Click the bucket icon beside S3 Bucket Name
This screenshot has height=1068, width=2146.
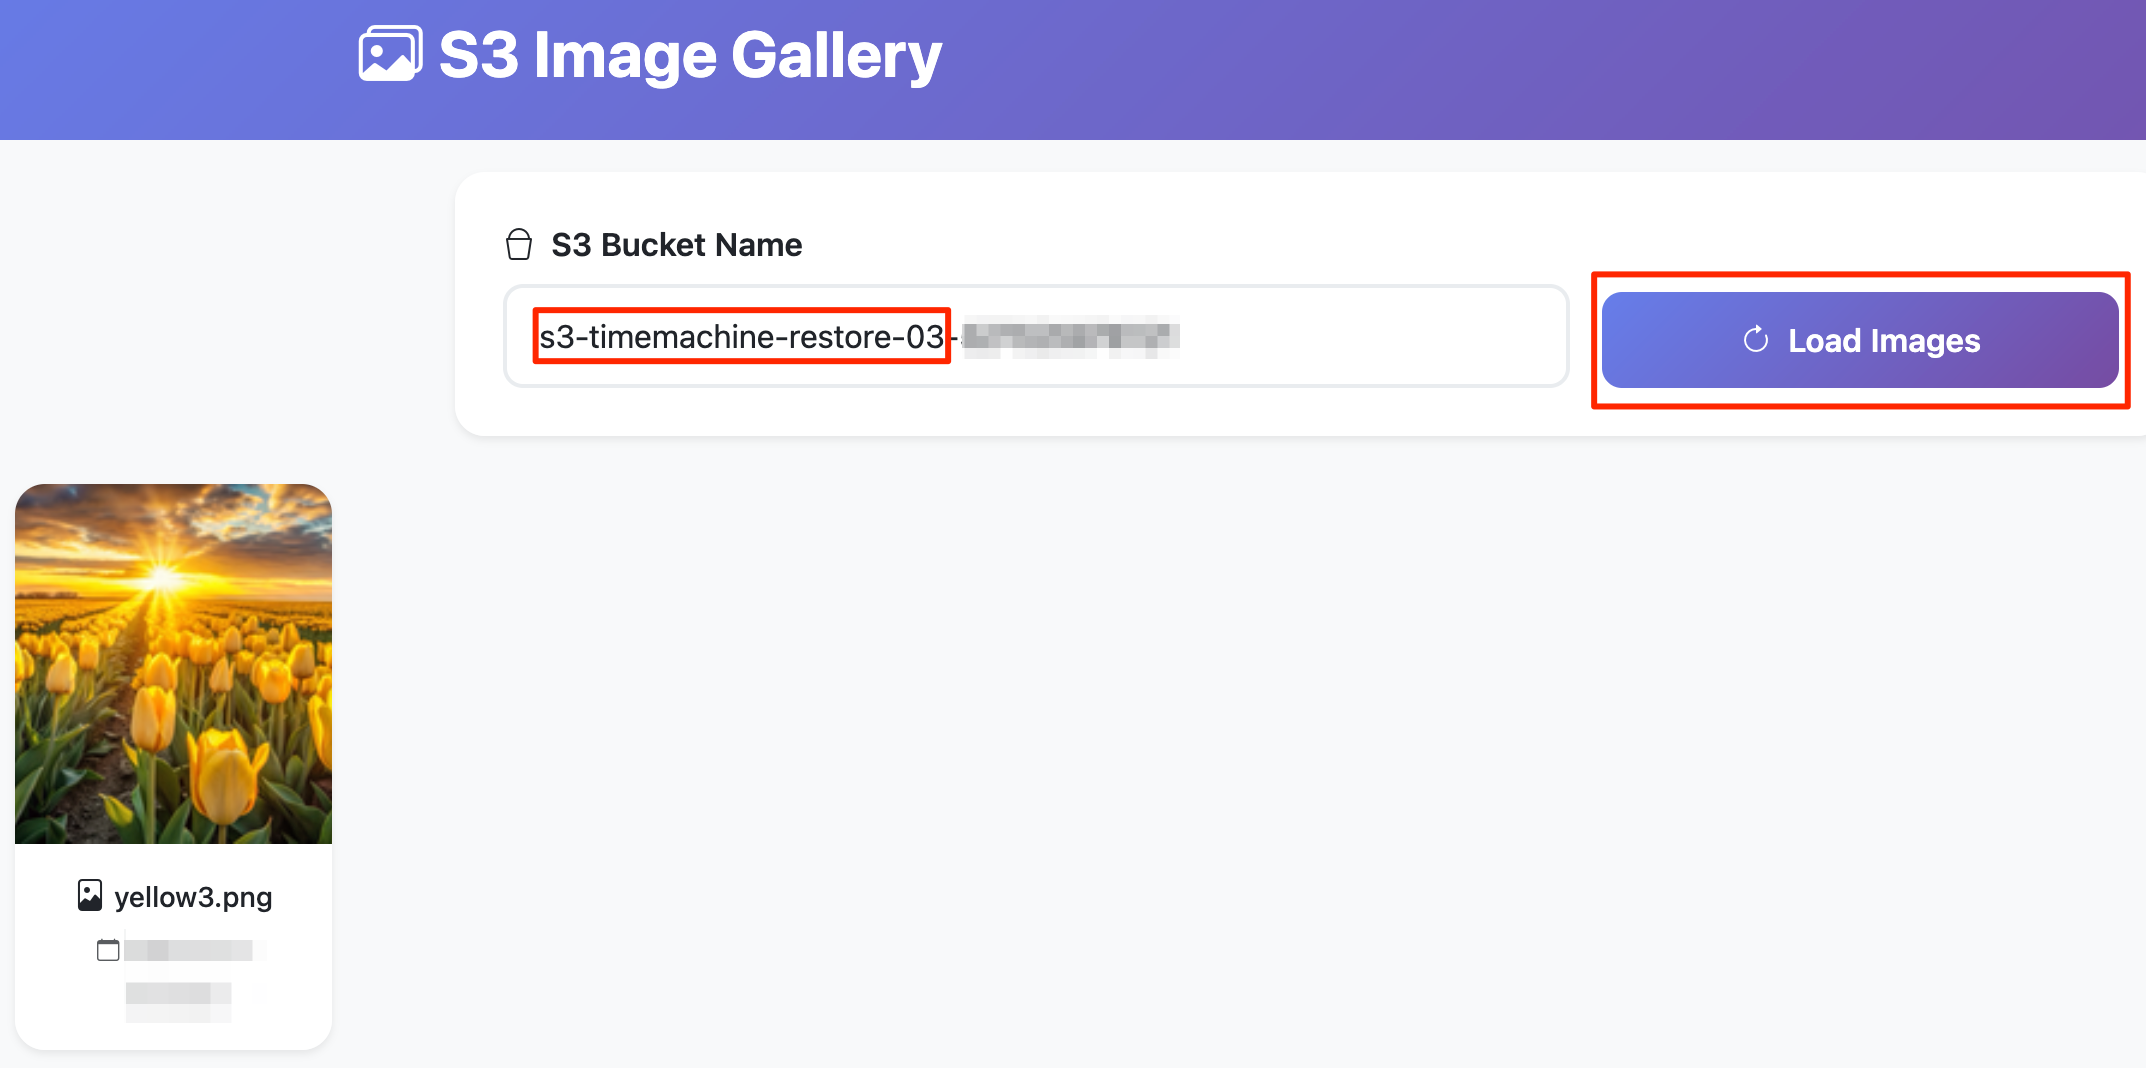519,243
